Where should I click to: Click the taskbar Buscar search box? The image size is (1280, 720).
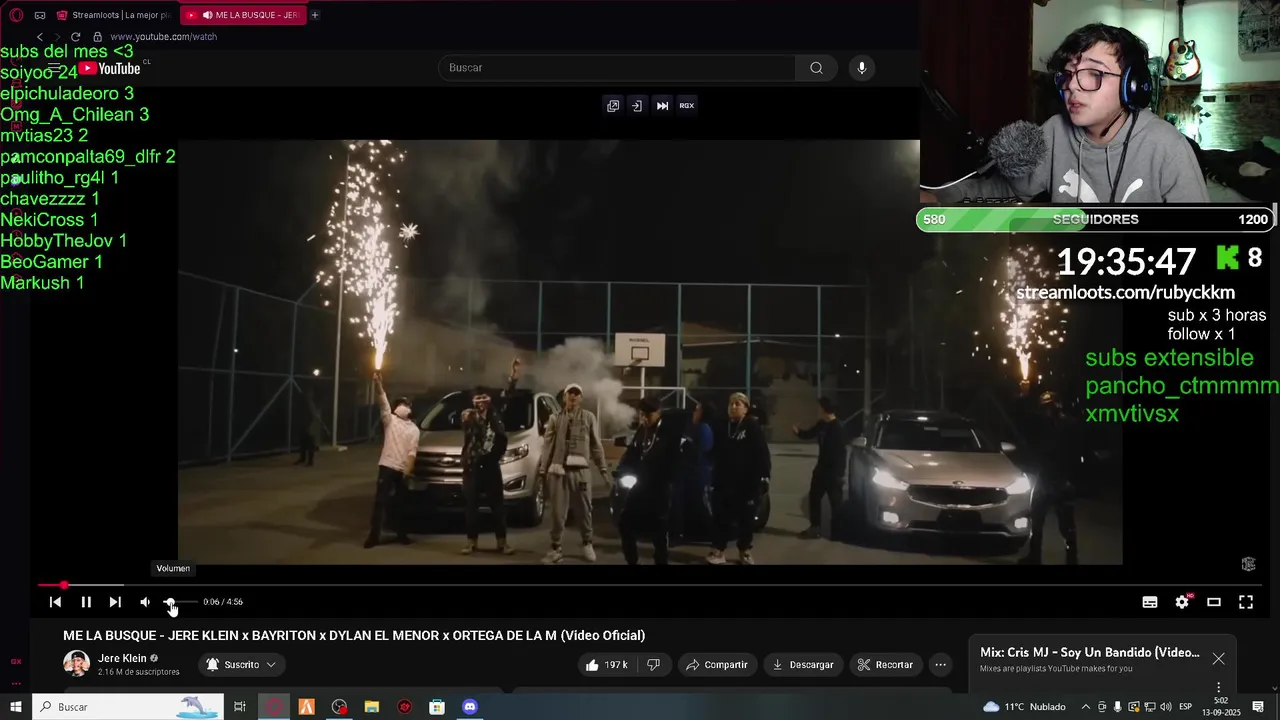127,707
